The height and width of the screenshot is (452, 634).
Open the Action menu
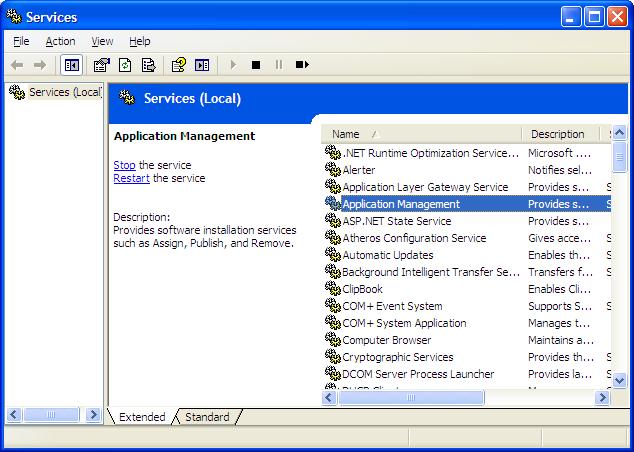60,41
